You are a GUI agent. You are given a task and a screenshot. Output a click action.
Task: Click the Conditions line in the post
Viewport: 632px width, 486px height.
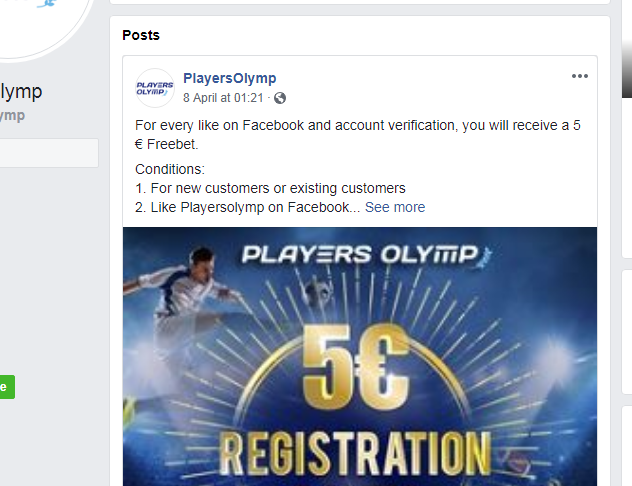click(168, 169)
